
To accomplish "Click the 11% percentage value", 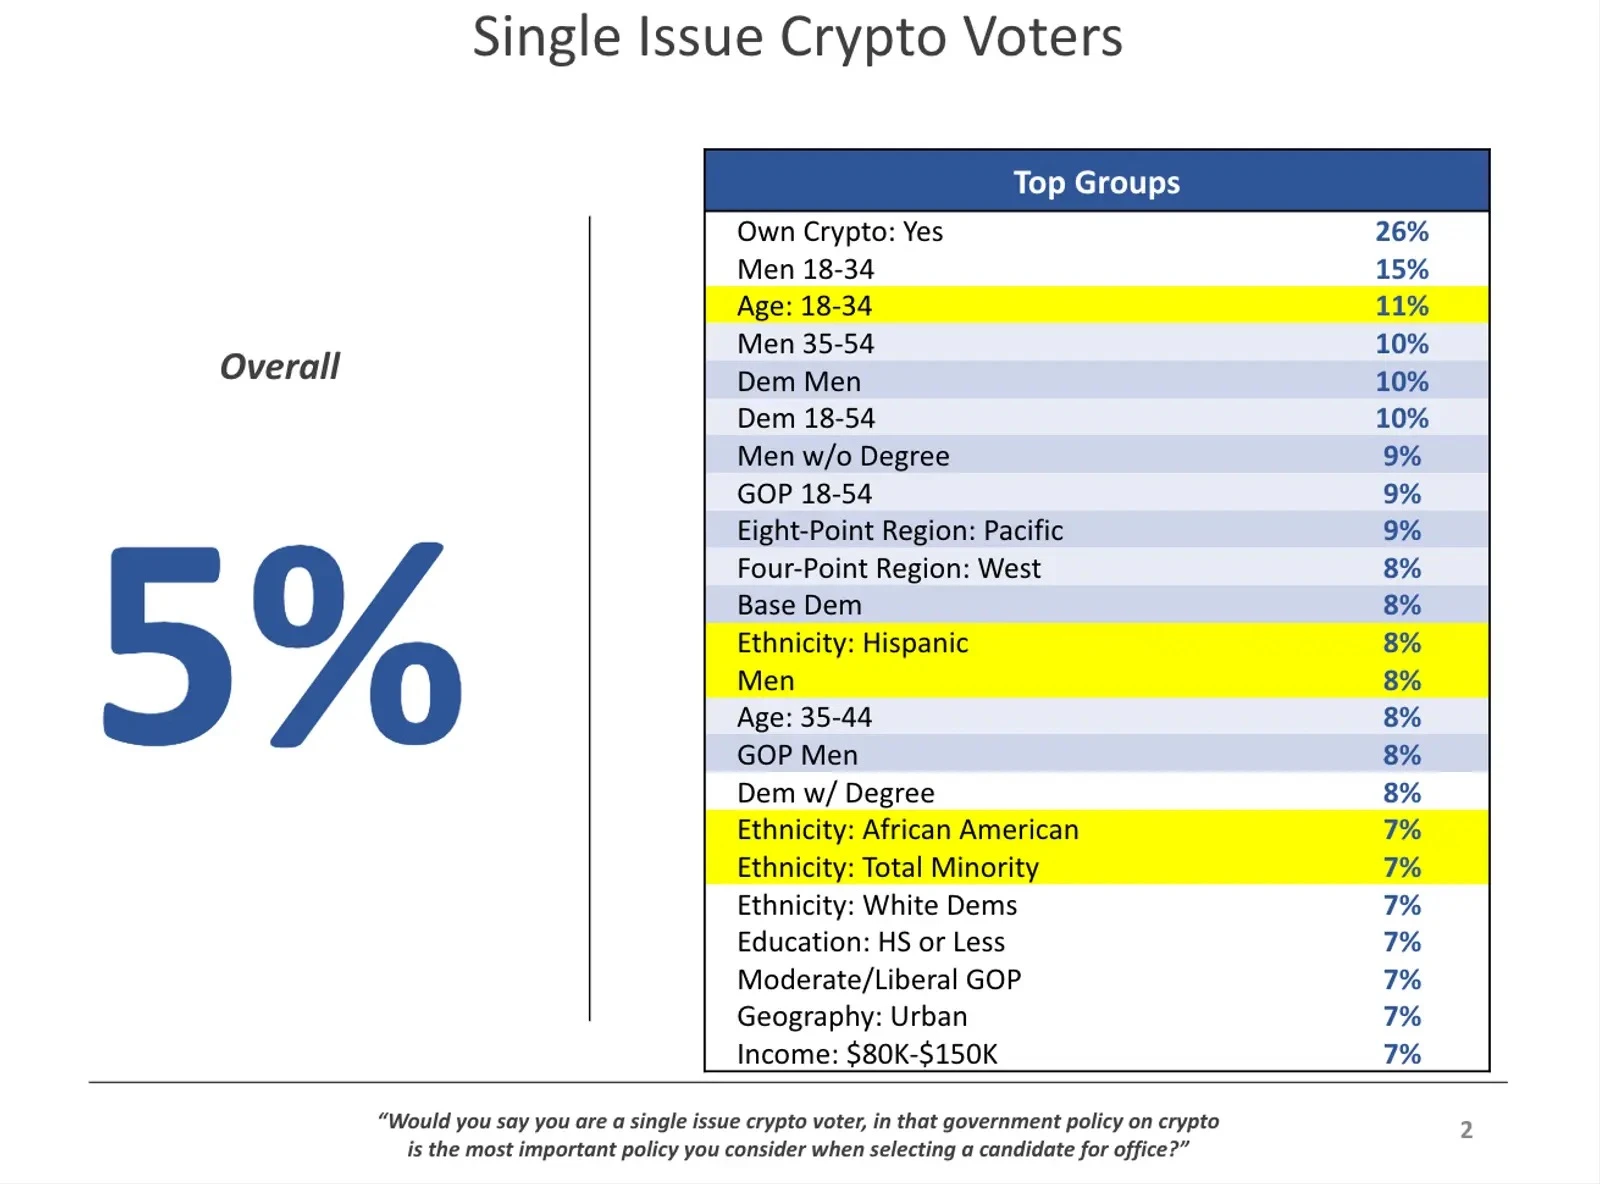I will 1401,306.
